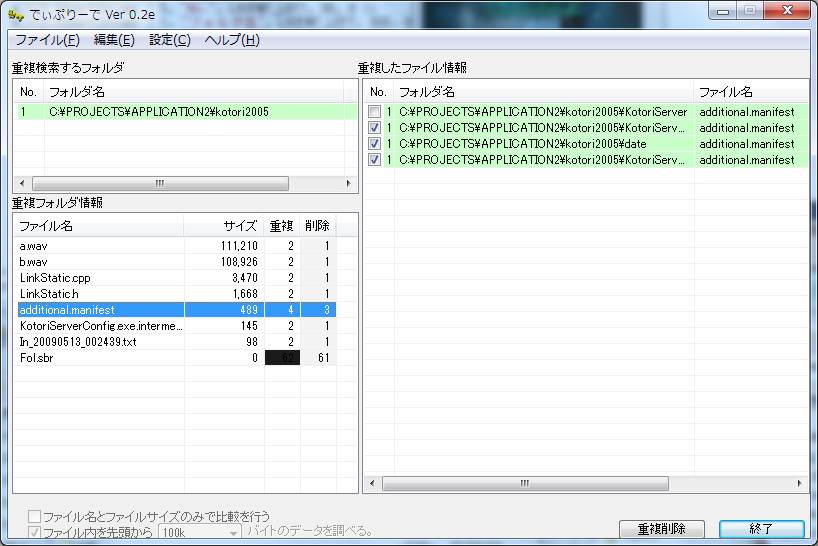Open the 設定(C) menu
Viewport: 818px width, 546px height.
click(x=170, y=40)
